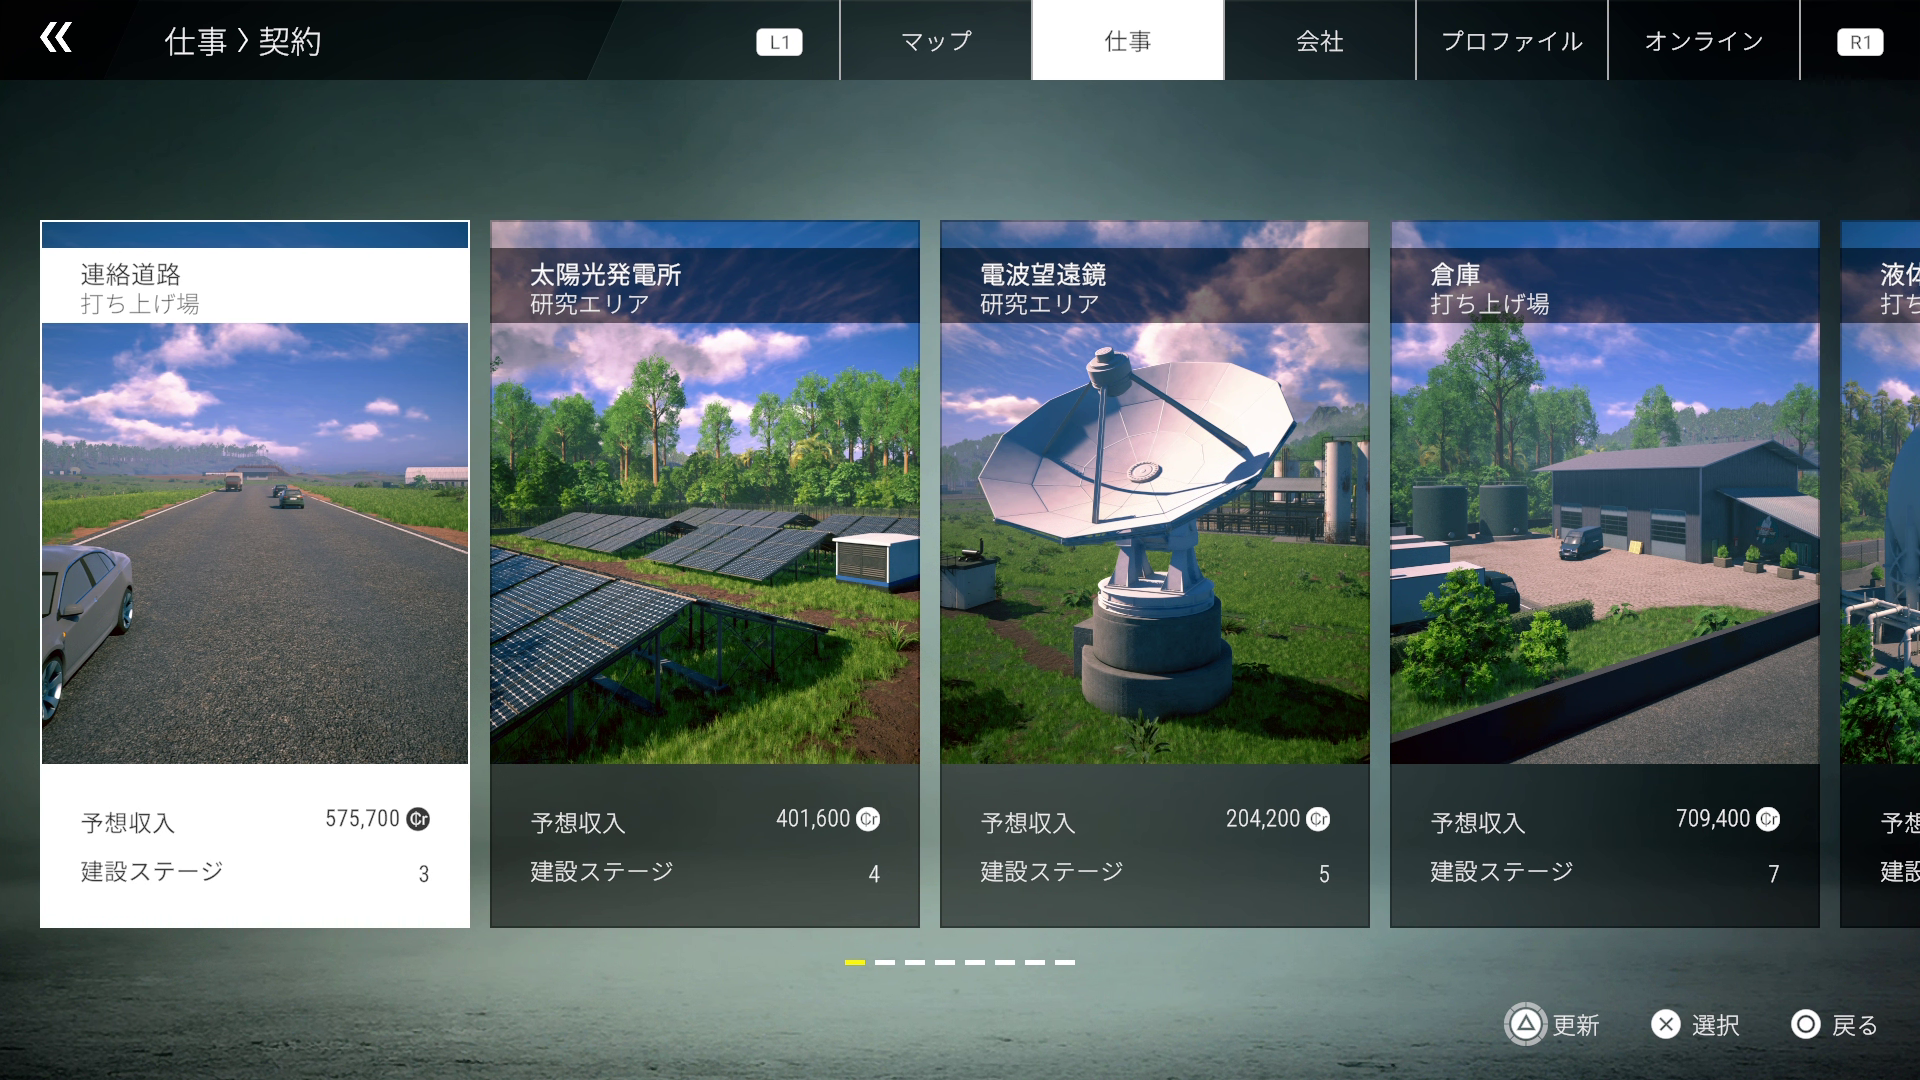Open the マップ tab

tap(935, 41)
